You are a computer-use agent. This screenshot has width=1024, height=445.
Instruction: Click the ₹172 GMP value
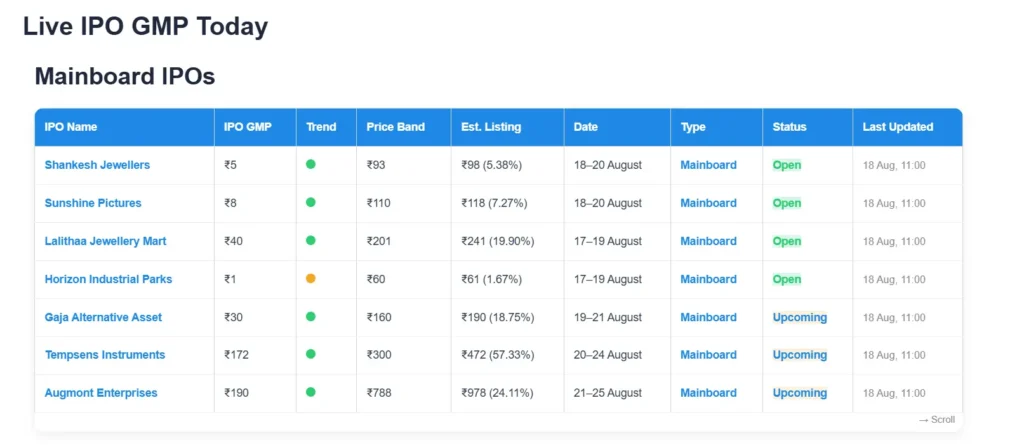tap(236, 355)
